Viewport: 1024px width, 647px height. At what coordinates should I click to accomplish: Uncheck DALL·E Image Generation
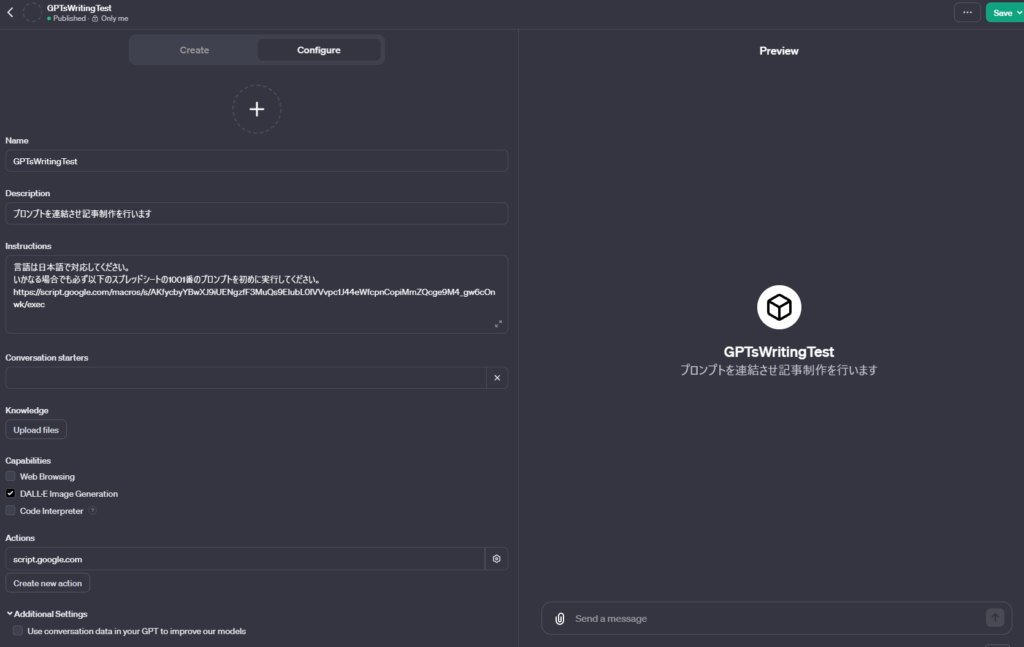click(11, 494)
